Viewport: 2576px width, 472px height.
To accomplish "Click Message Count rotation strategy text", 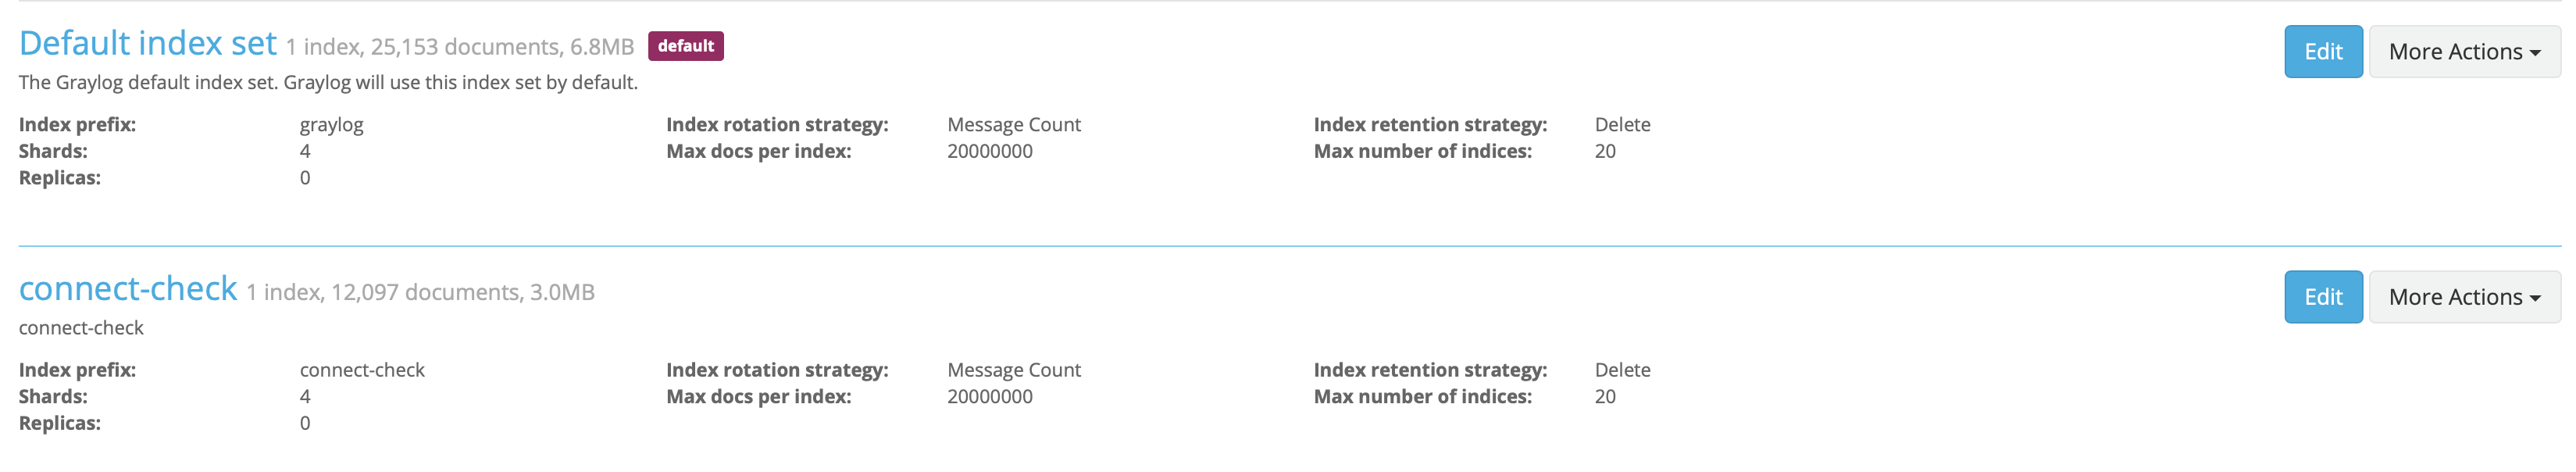I will (1013, 125).
